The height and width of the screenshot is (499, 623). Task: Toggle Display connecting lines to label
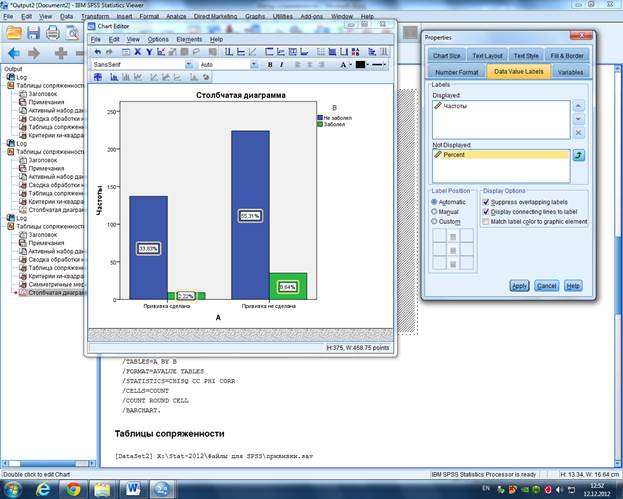coord(486,212)
